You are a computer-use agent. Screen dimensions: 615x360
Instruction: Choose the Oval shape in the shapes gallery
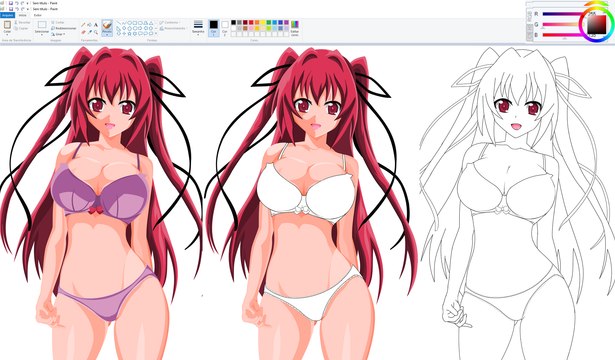[x=129, y=23]
